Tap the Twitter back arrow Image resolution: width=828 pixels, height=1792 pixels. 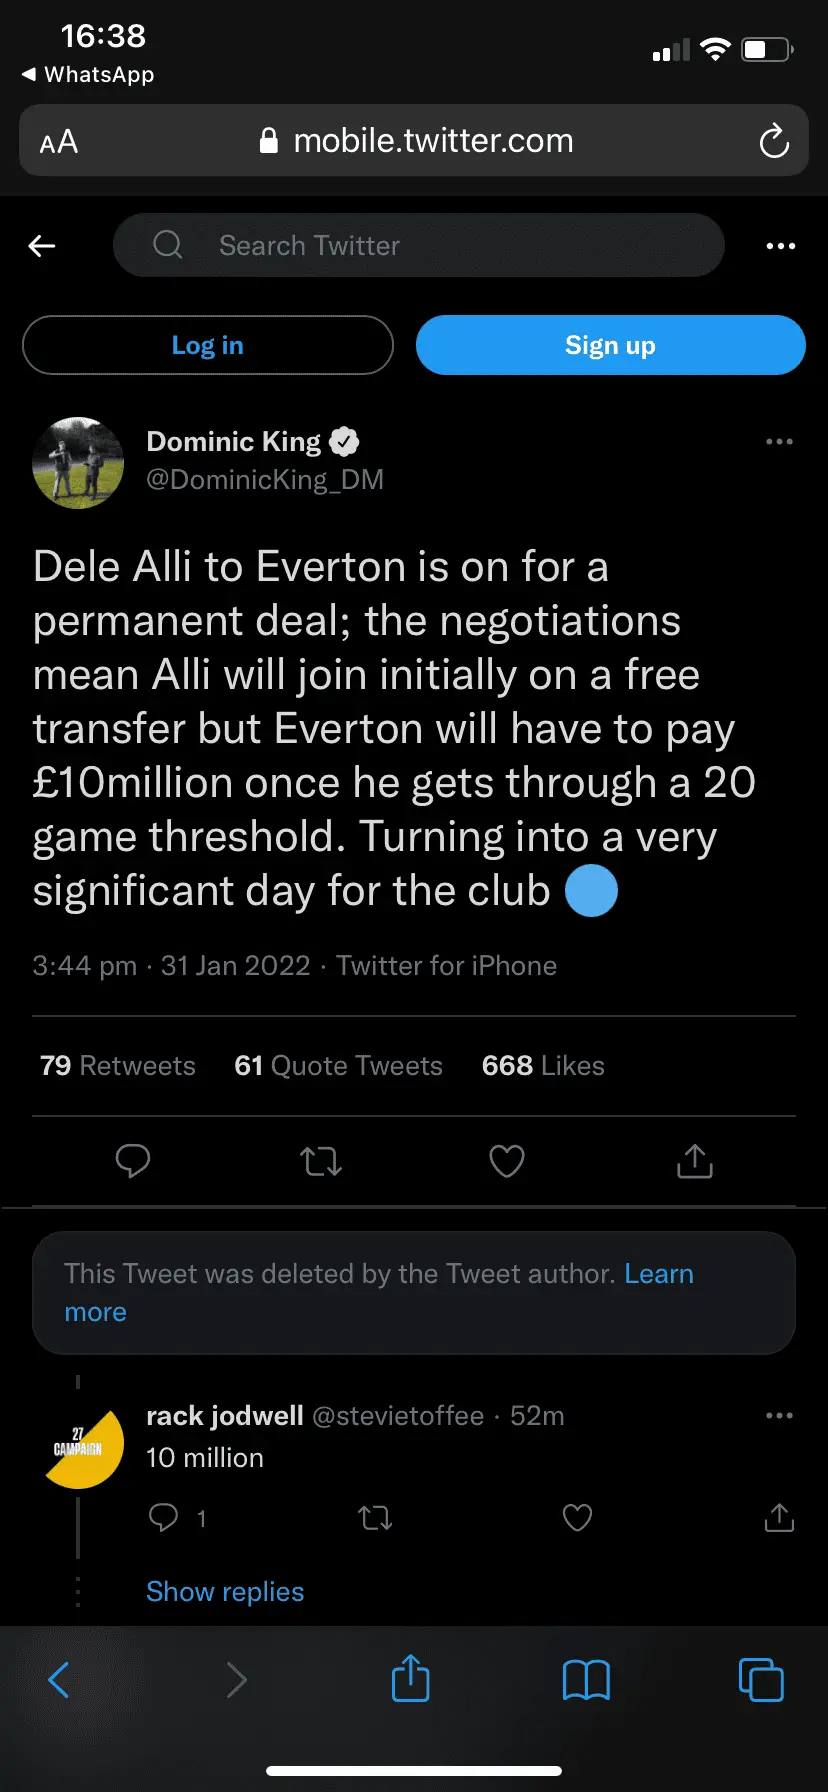click(42, 246)
